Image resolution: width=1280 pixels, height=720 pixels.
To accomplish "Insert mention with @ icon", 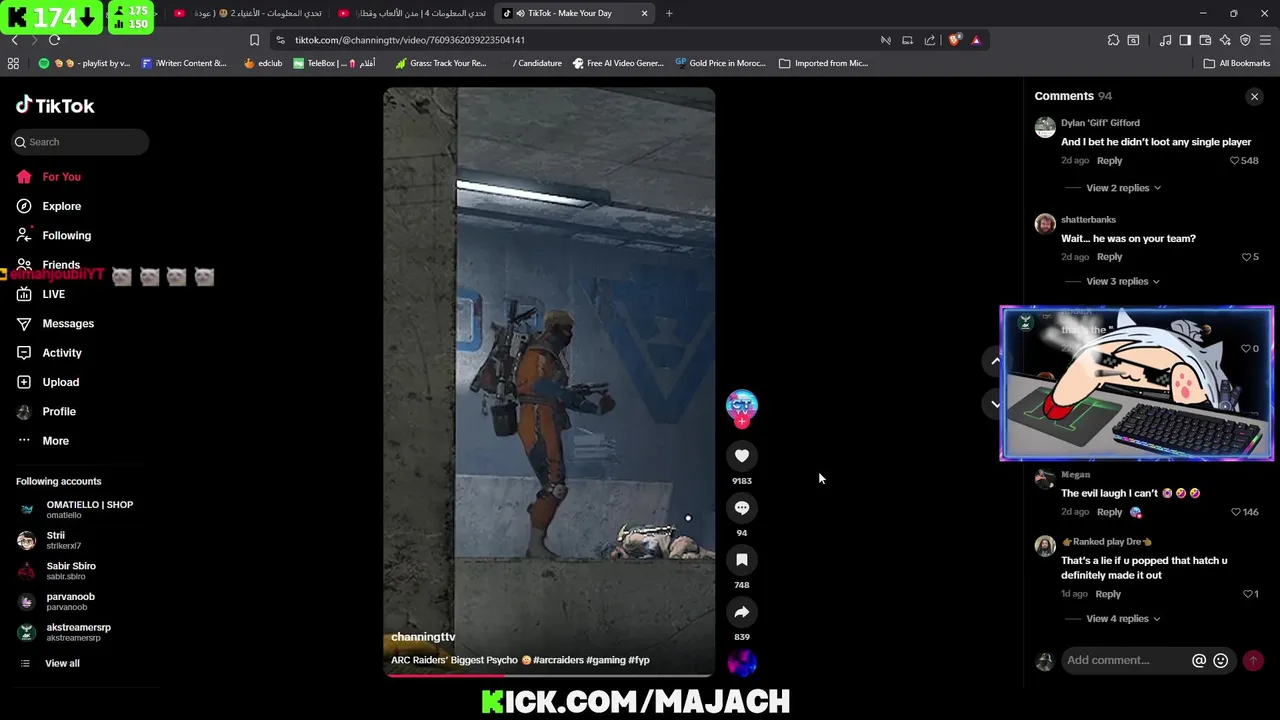I will pos(1199,660).
